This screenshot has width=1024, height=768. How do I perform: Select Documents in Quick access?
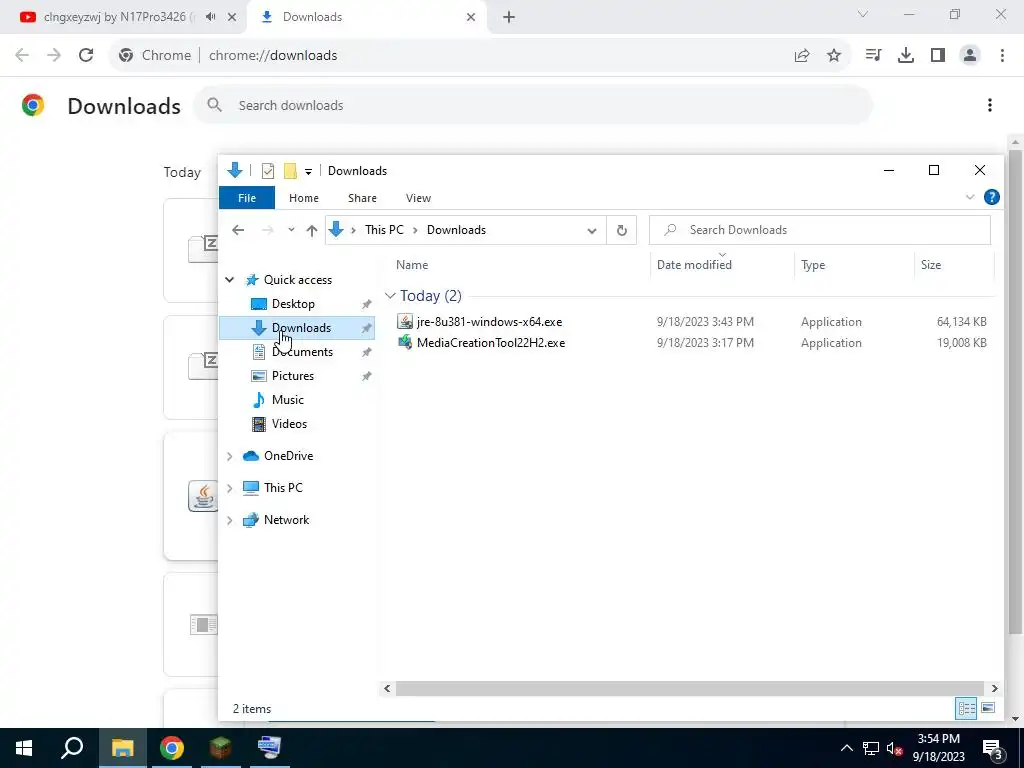click(x=302, y=352)
